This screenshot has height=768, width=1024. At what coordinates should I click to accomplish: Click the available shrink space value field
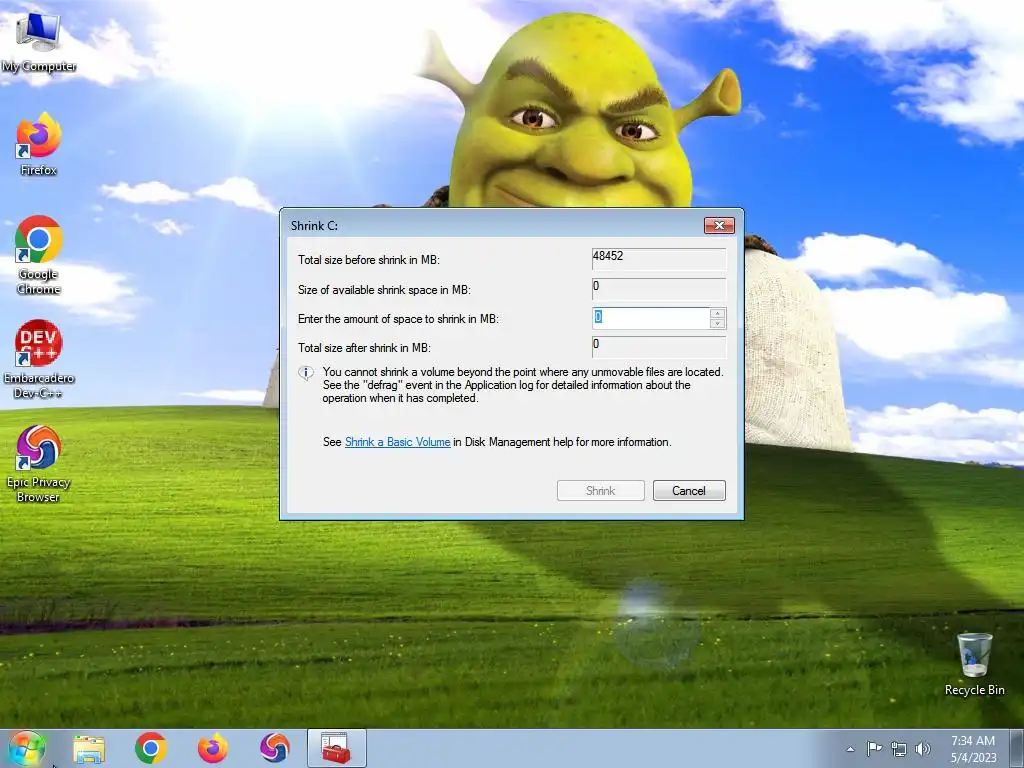pyautogui.click(x=659, y=289)
